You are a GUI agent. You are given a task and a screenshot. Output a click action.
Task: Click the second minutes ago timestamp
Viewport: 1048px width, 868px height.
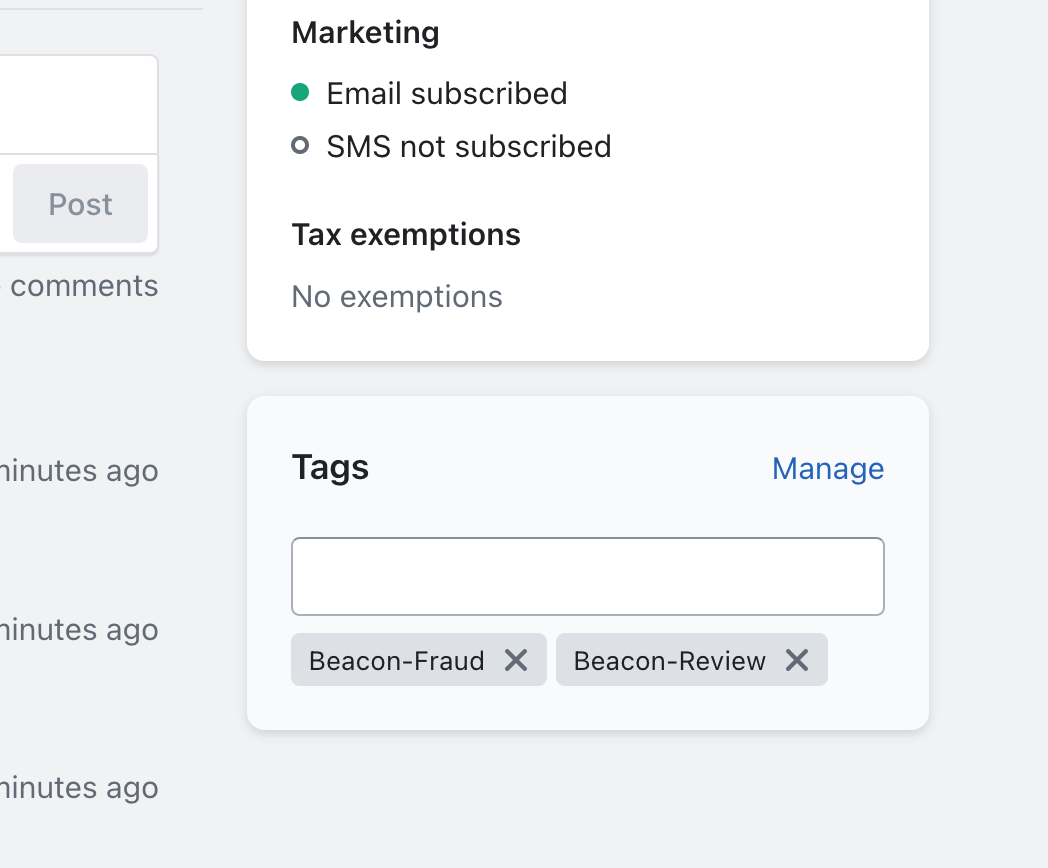pyautogui.click(x=79, y=630)
